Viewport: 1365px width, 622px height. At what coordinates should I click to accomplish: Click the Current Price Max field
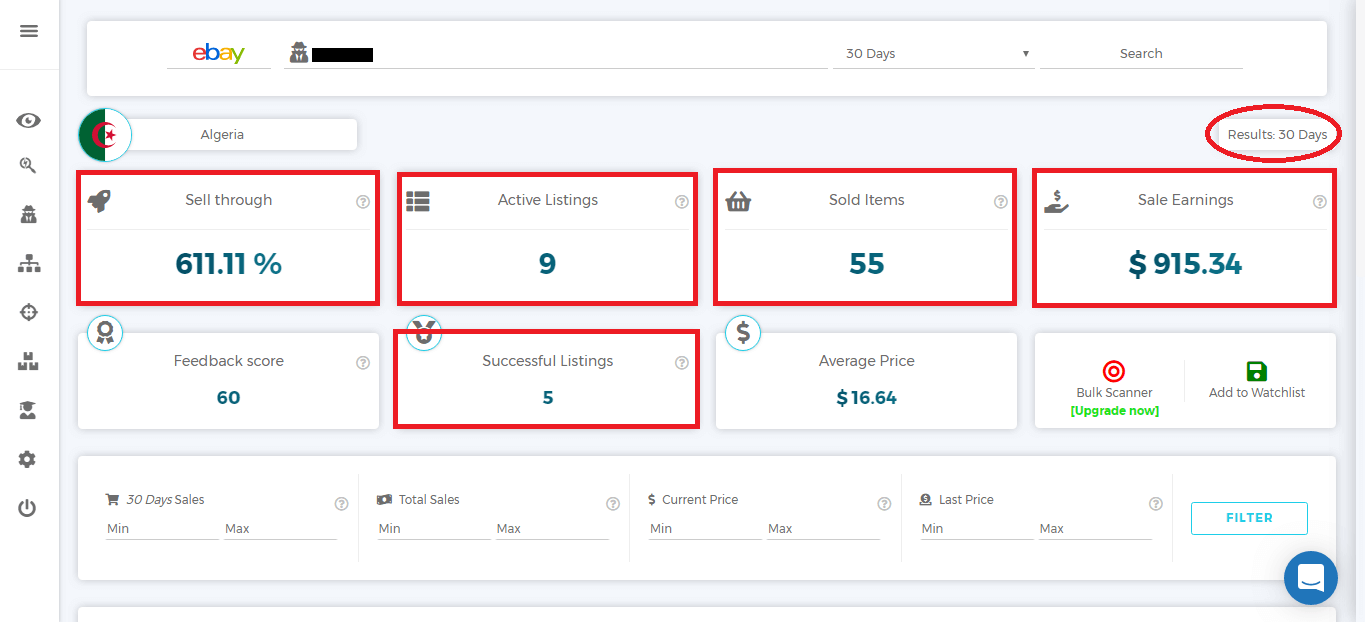[822, 528]
